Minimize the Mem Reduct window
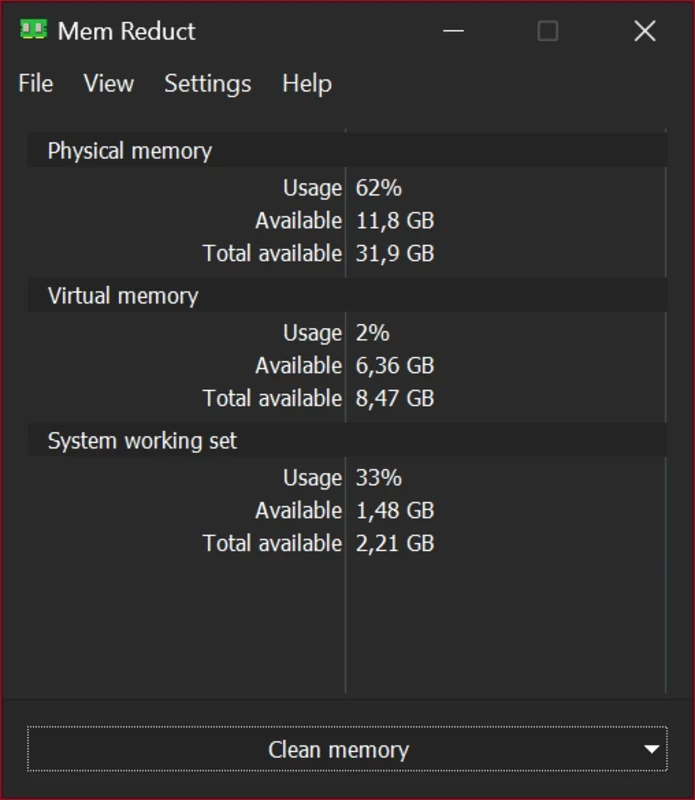 pos(453,31)
